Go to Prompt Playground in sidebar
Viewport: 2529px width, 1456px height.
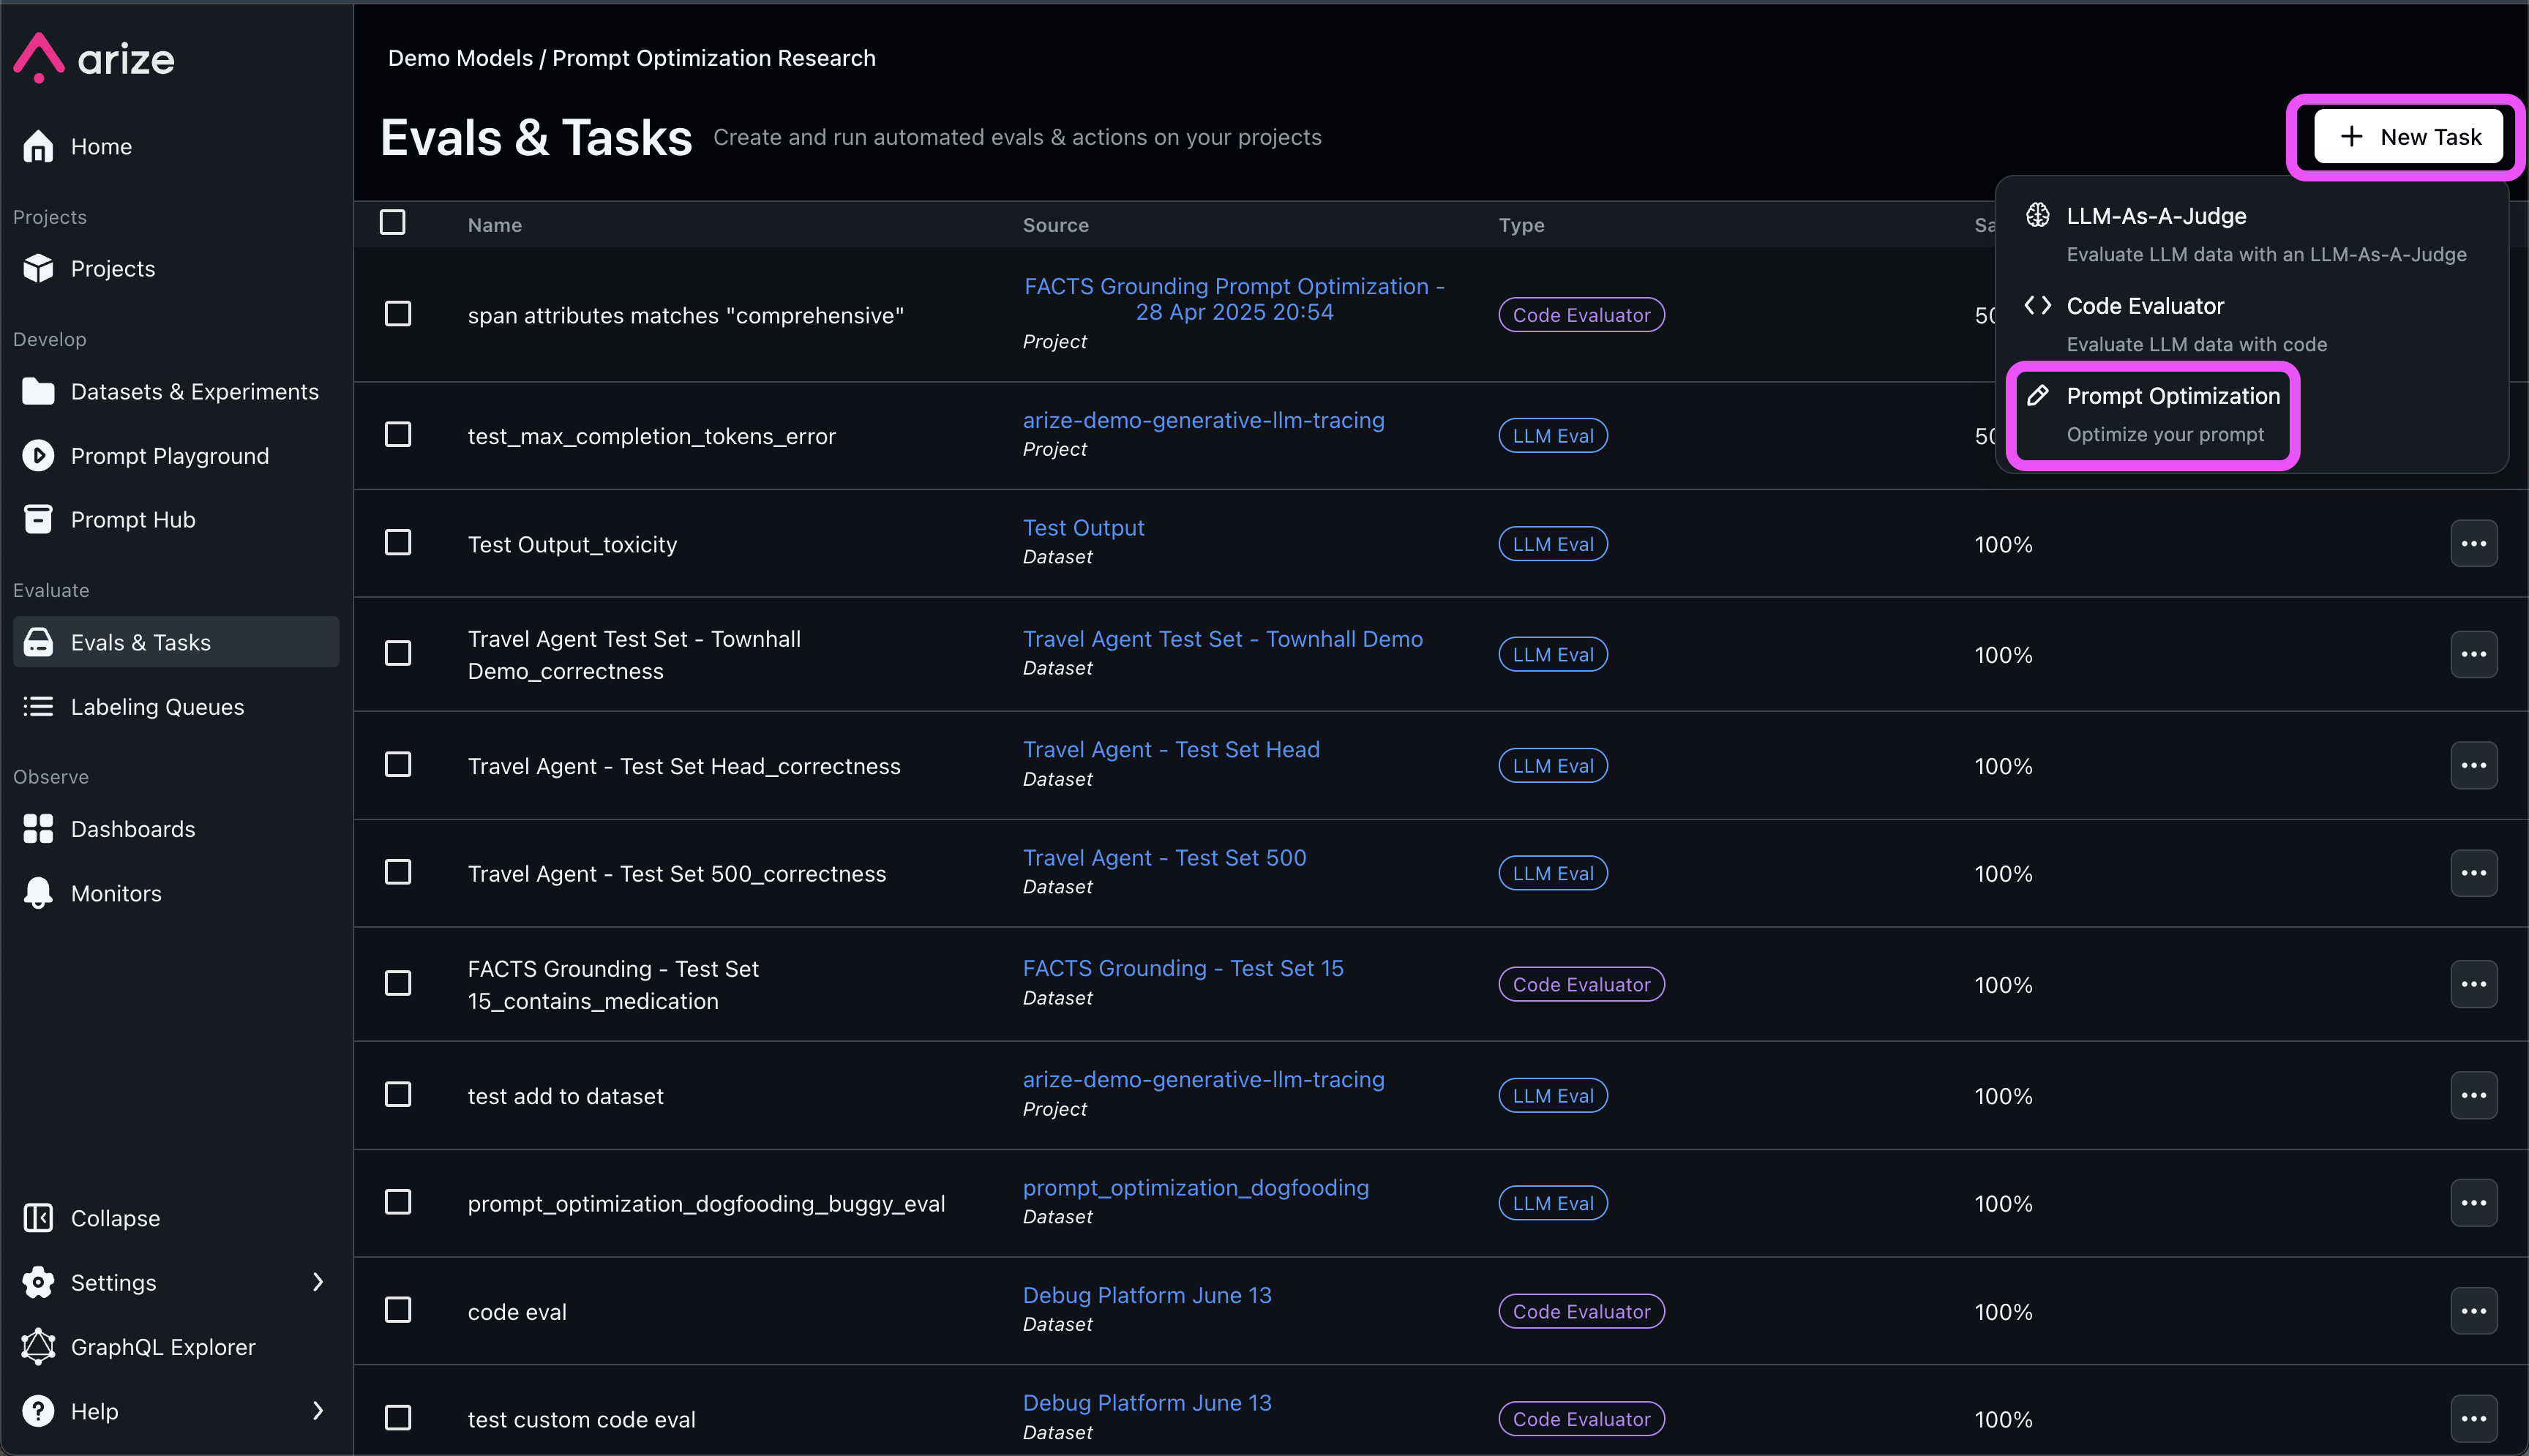point(176,455)
